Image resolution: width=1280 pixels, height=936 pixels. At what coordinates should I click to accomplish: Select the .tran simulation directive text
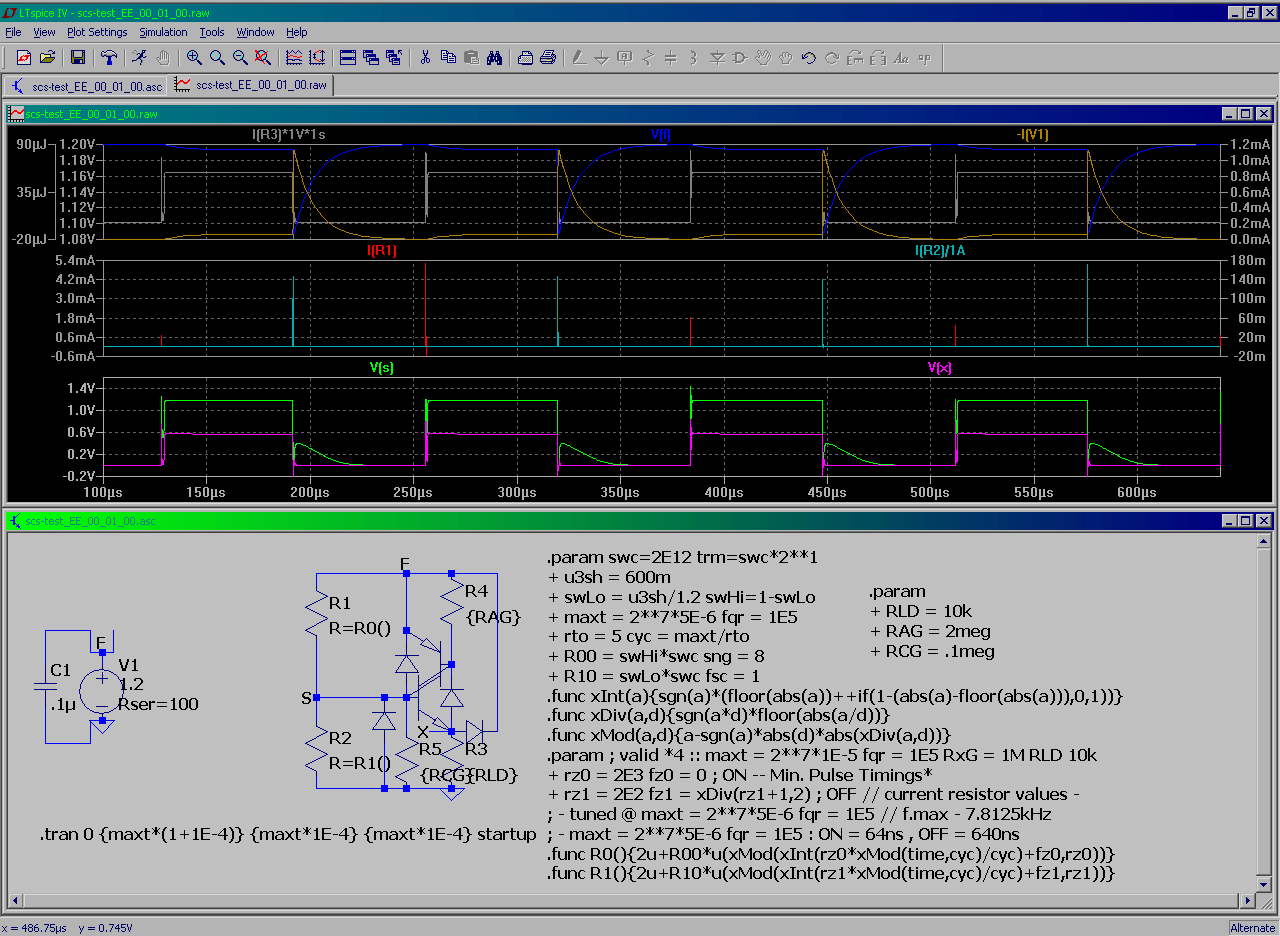point(288,834)
